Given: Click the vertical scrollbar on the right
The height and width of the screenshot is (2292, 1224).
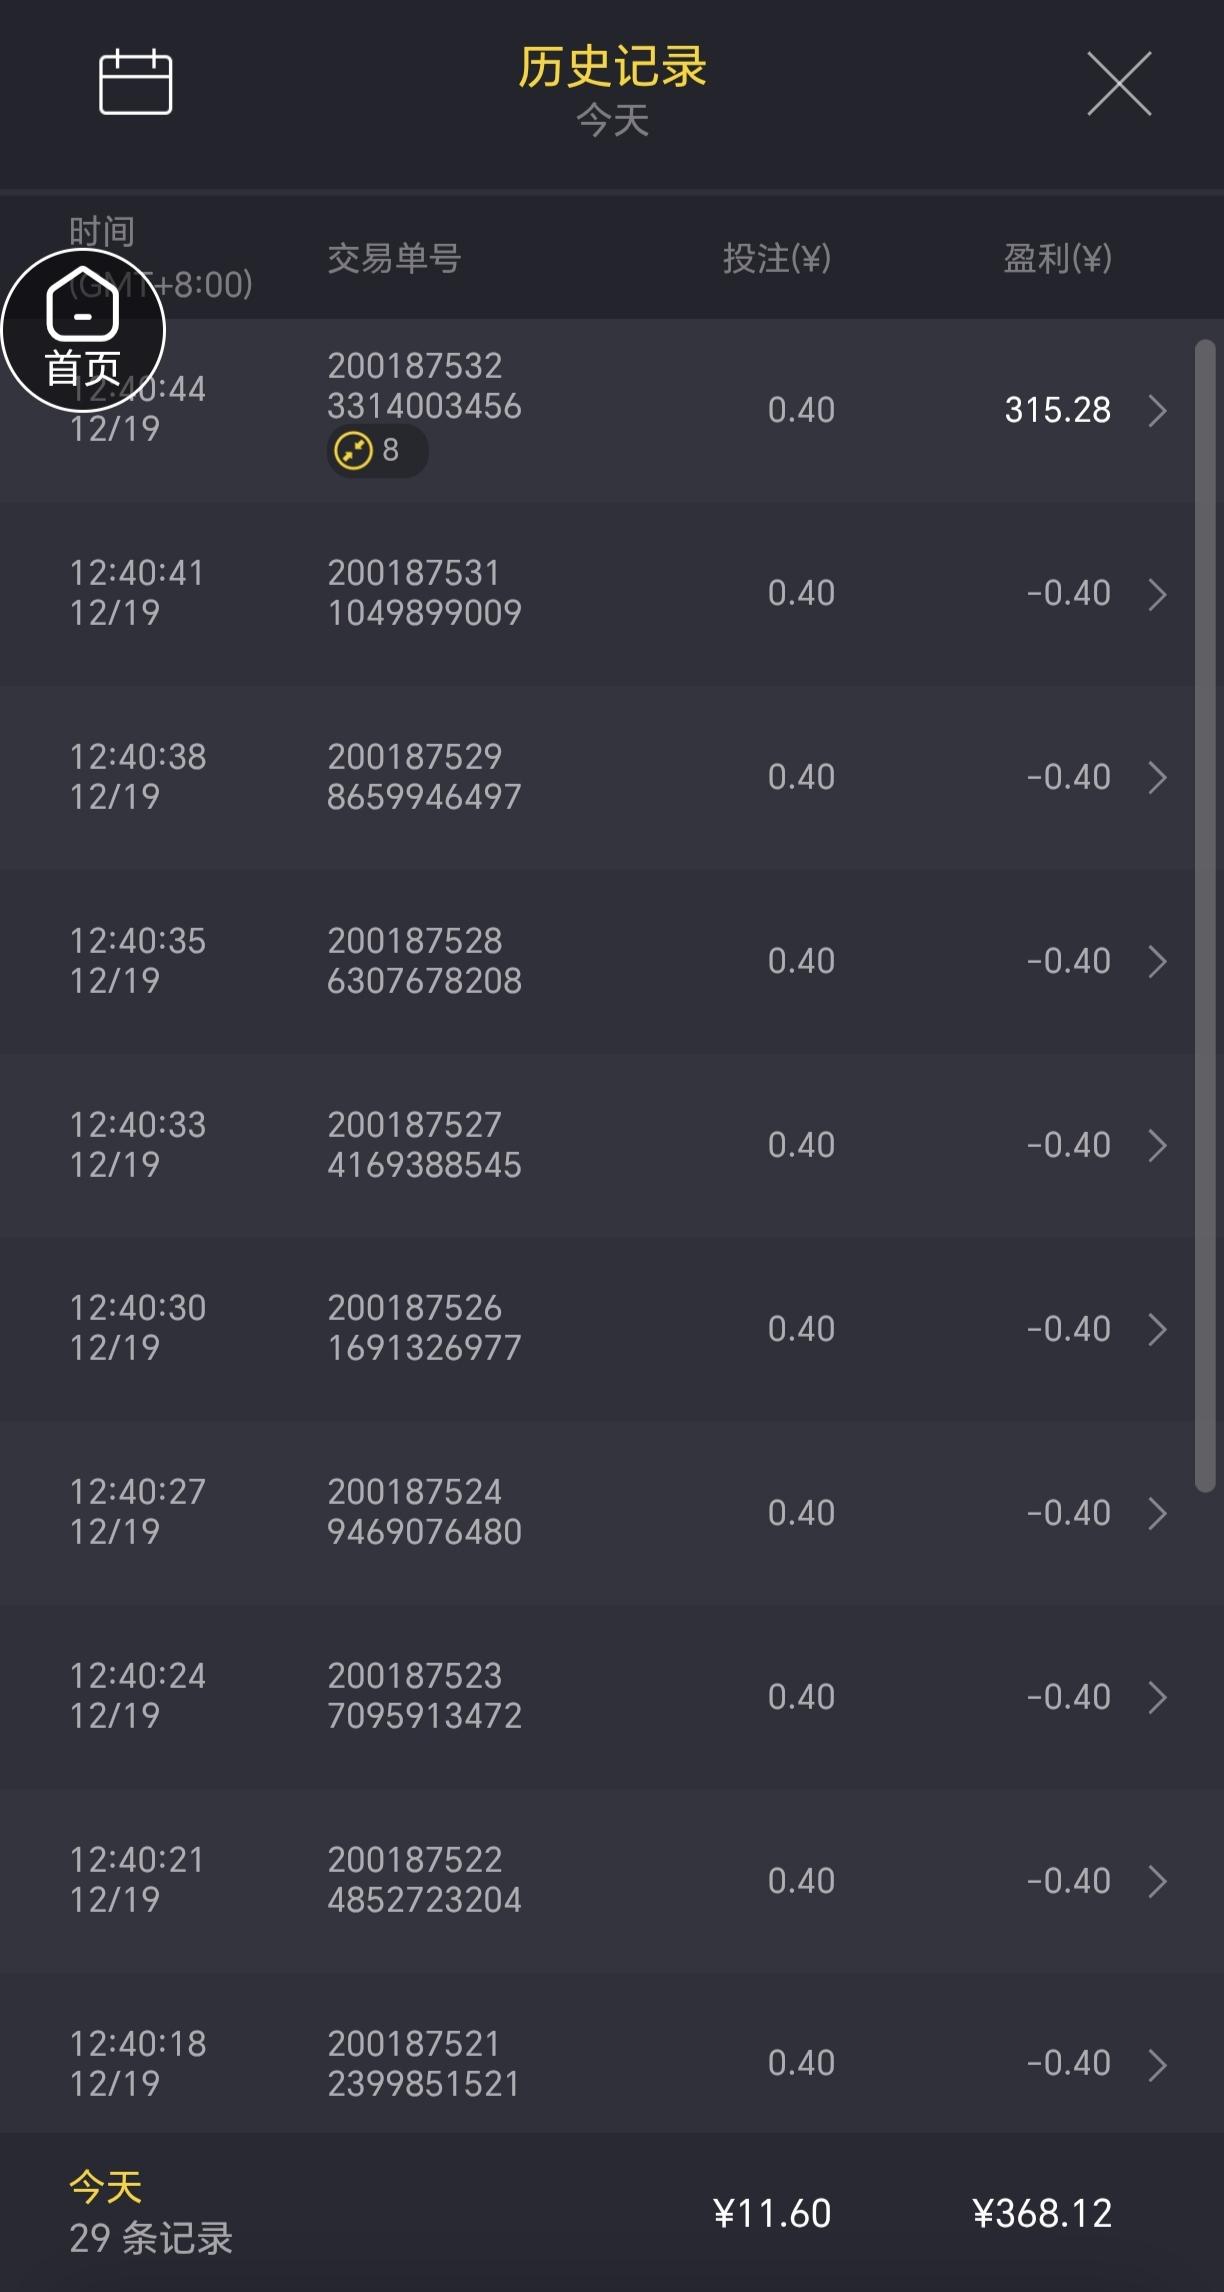Looking at the screenshot, I should click(x=1205, y=915).
